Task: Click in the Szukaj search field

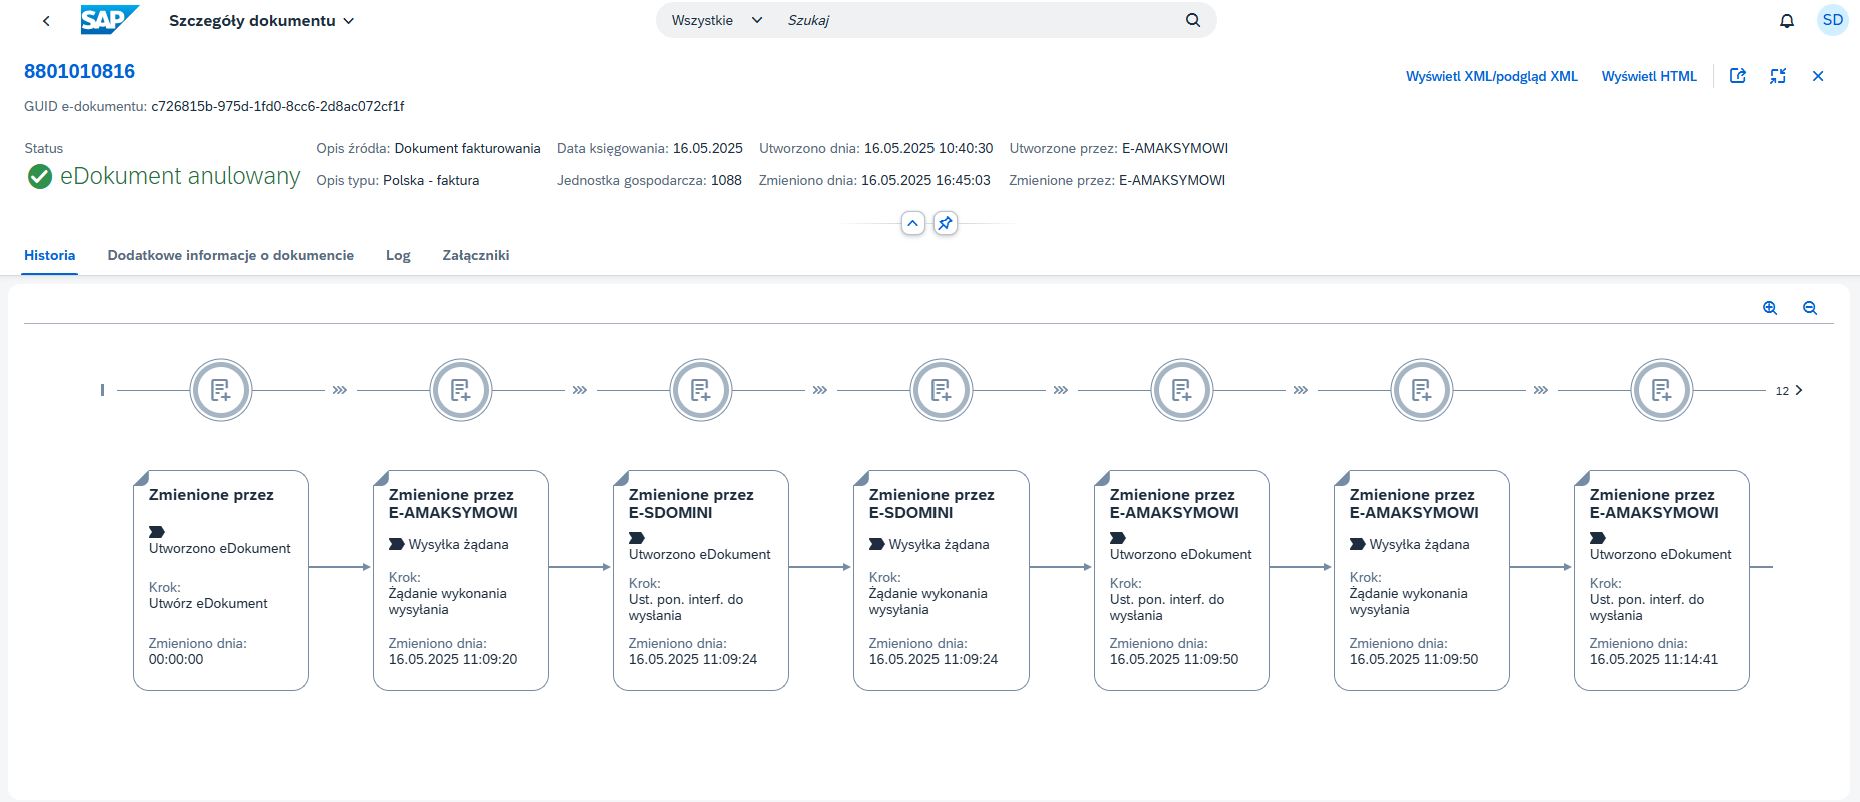Action: coord(980,20)
